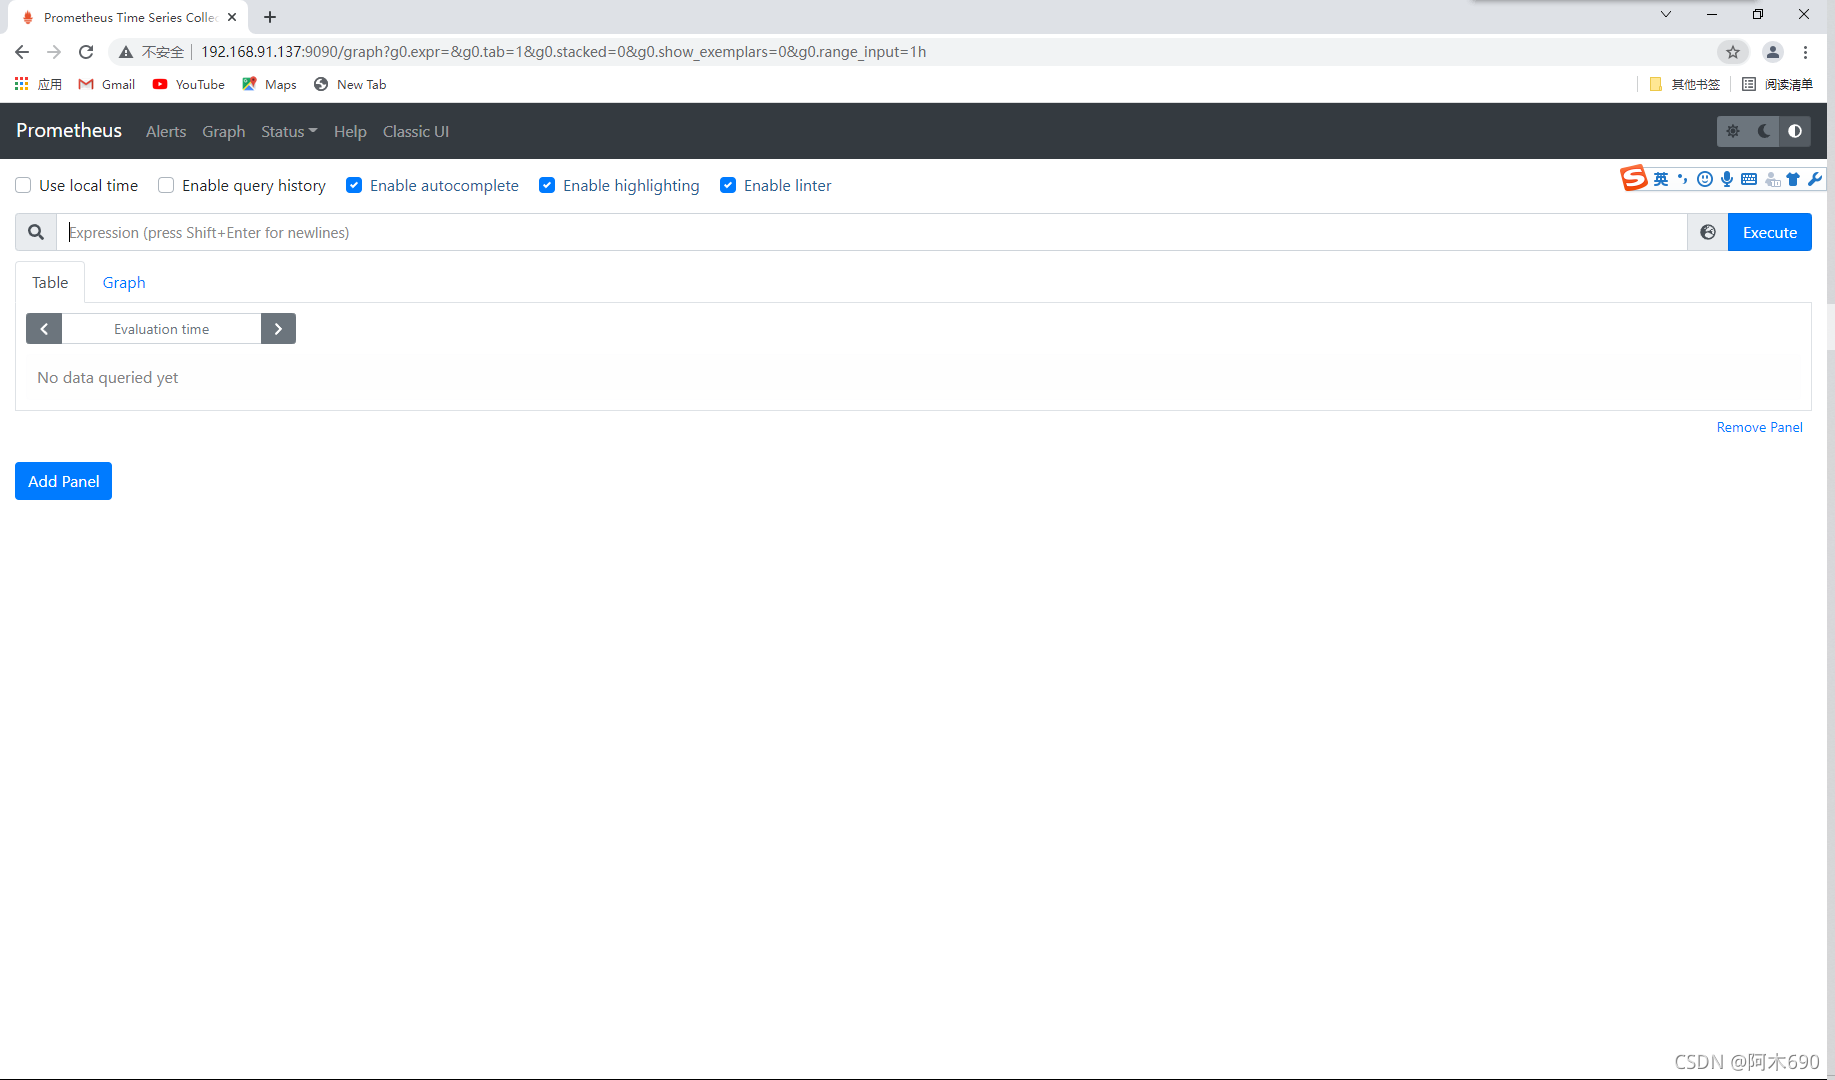This screenshot has height=1080, width=1835.
Task: Open the Chrome profile avatar
Action: 1773,52
